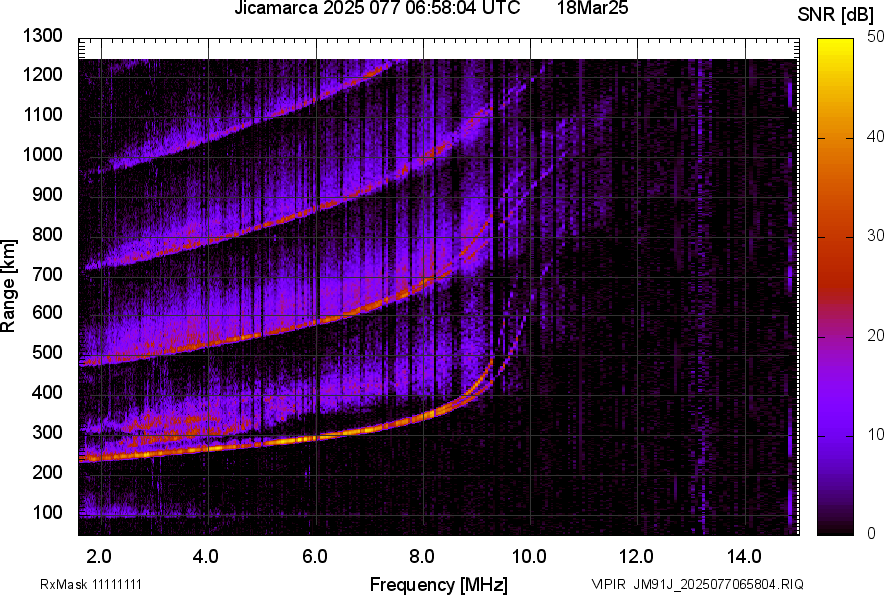Viewport: 884px width, 595px height.
Task: Click the 8.0 frequency tick label
Action: coord(422,557)
